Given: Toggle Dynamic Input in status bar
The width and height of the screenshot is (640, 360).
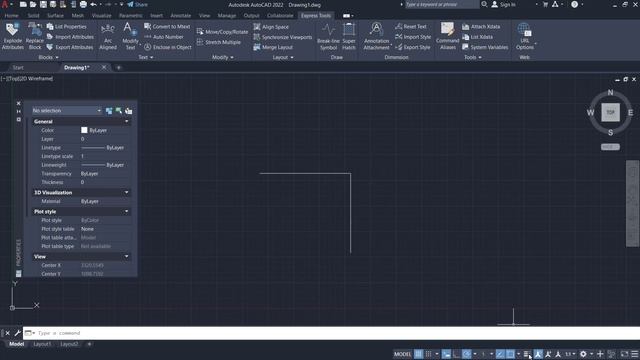Looking at the screenshot, I should tap(446, 354).
